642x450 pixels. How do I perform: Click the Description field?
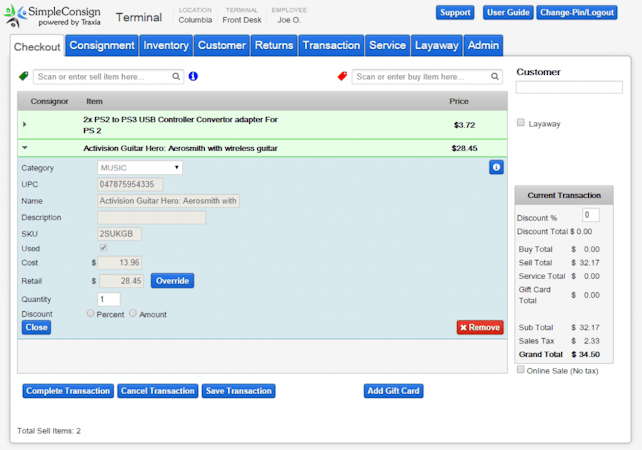pyautogui.click(x=151, y=217)
